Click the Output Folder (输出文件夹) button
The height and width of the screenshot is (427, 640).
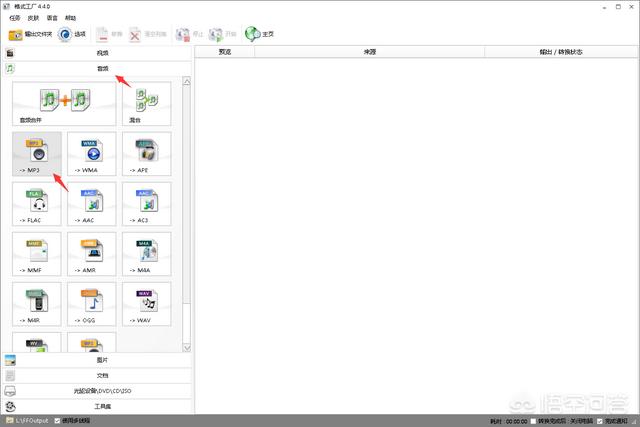point(31,34)
